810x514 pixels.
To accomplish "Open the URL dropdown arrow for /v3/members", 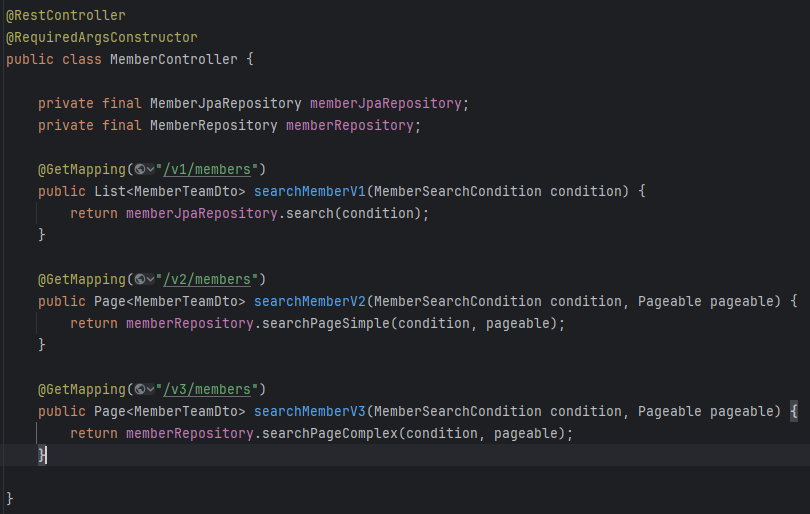I will [150, 390].
